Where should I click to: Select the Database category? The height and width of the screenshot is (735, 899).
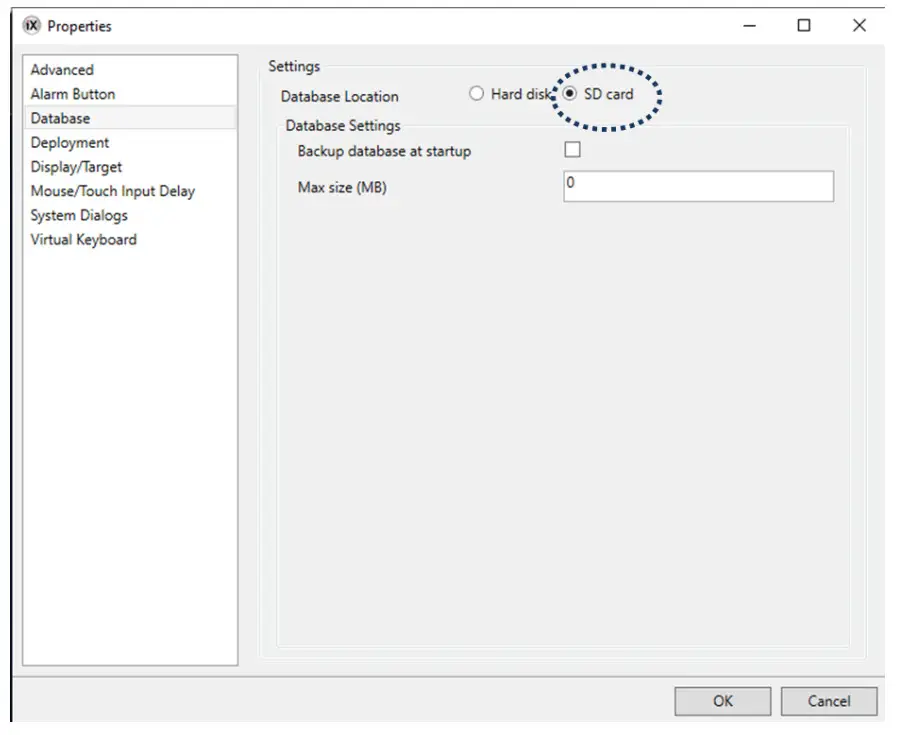130,118
